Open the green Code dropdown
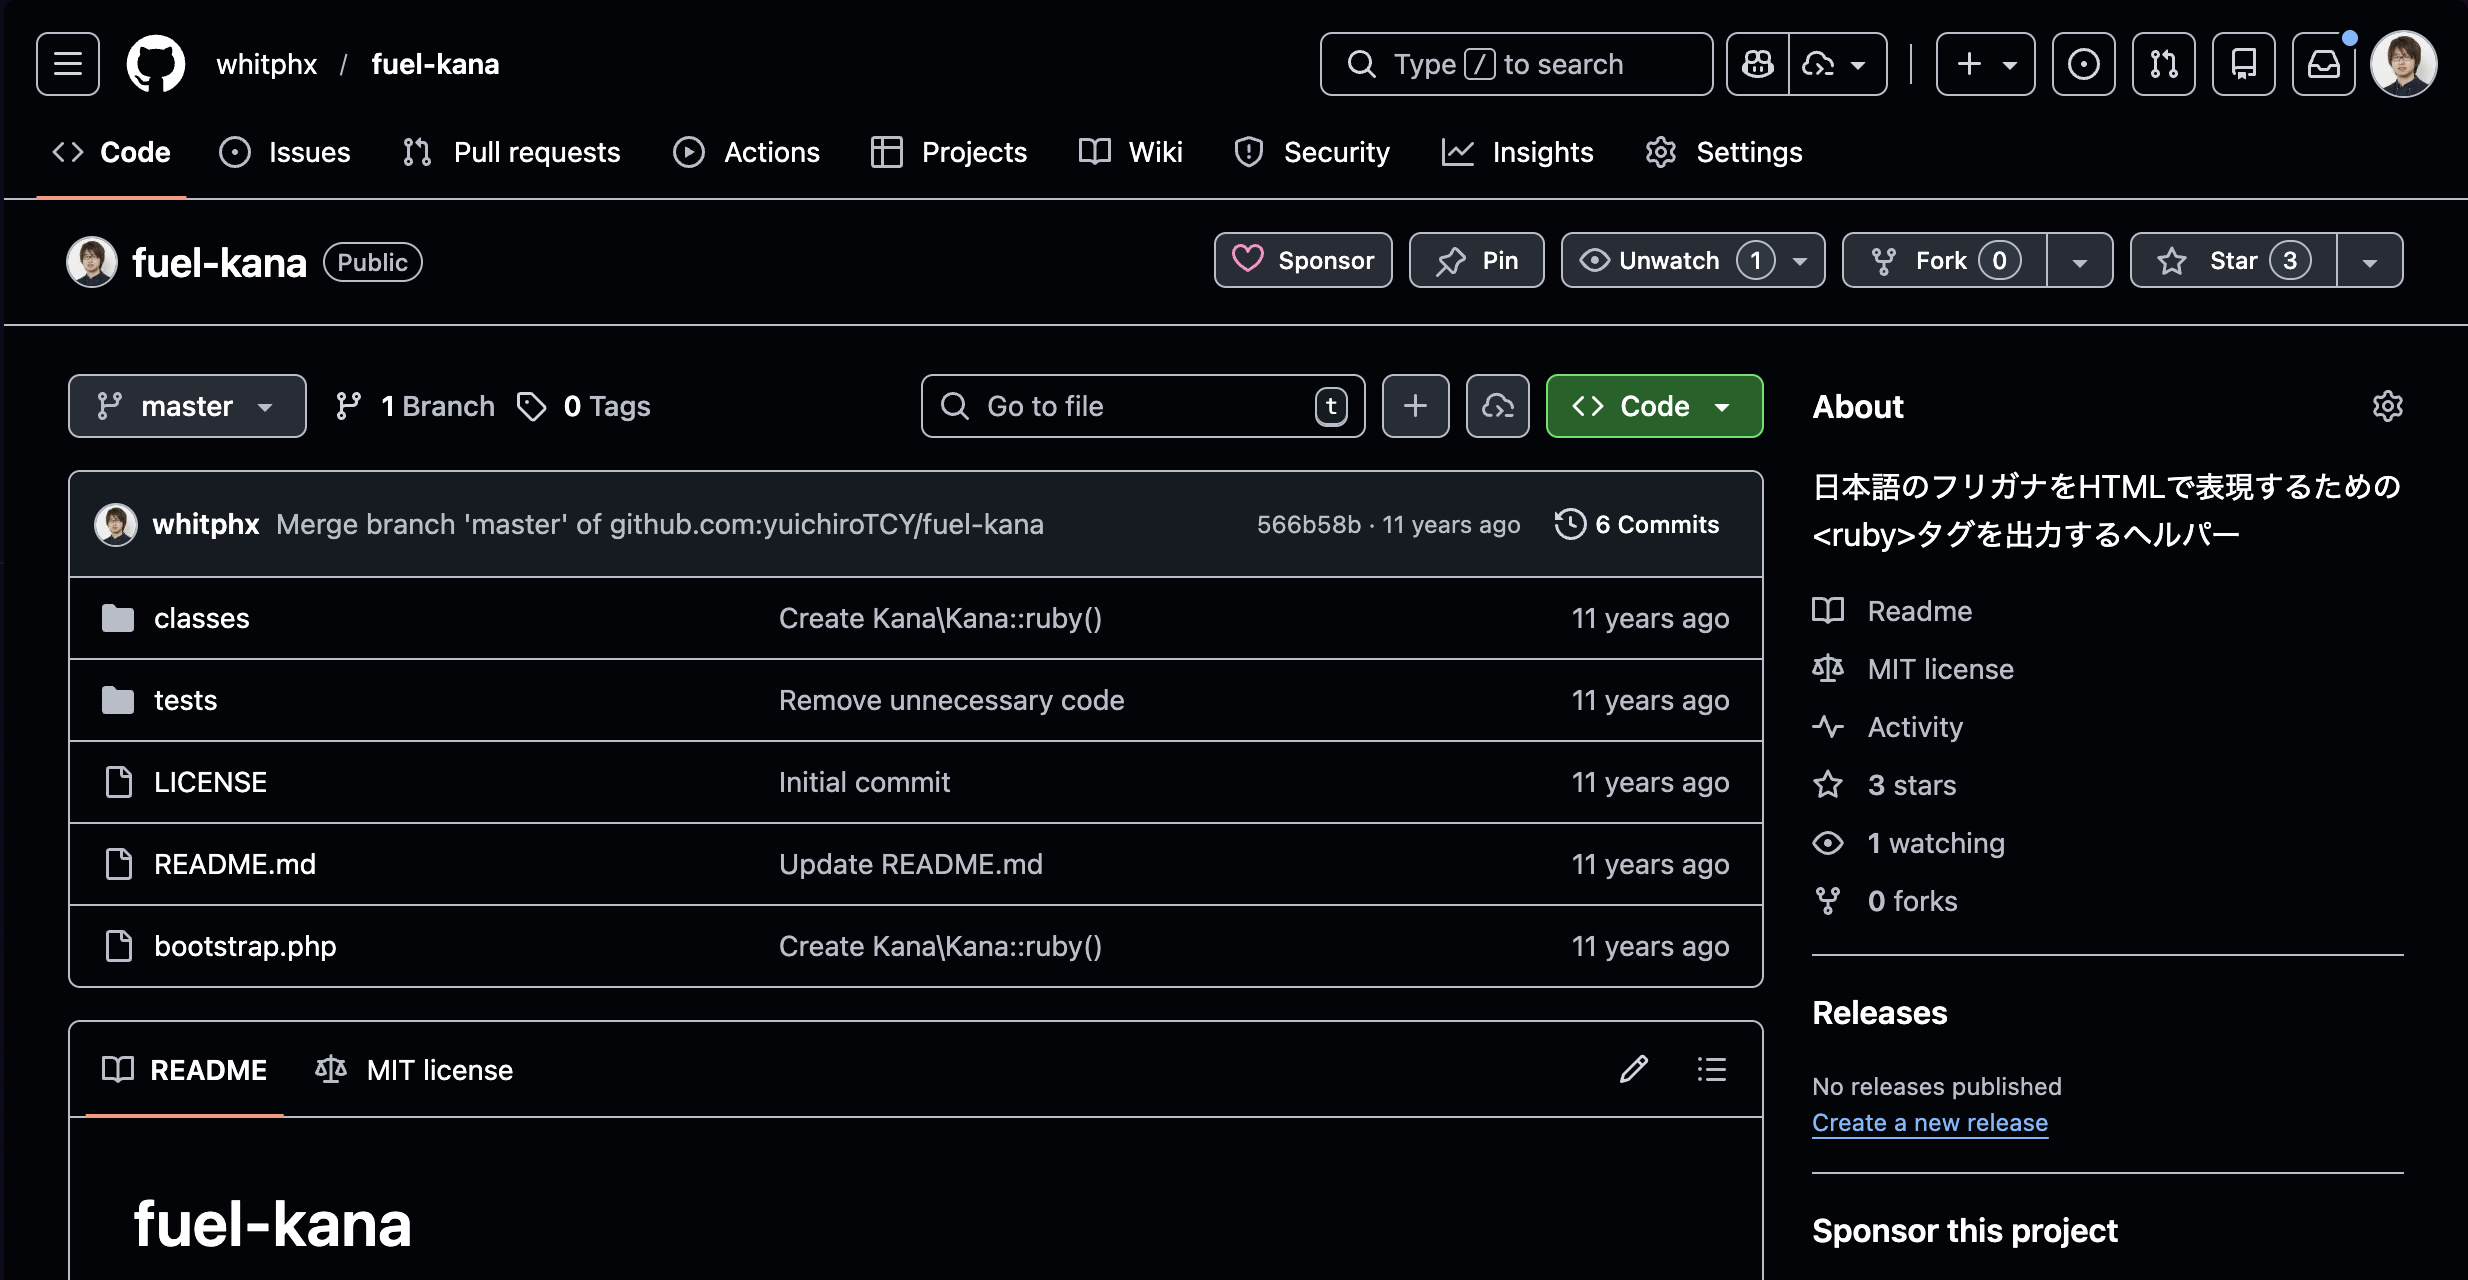The image size is (2468, 1280). (1654, 406)
